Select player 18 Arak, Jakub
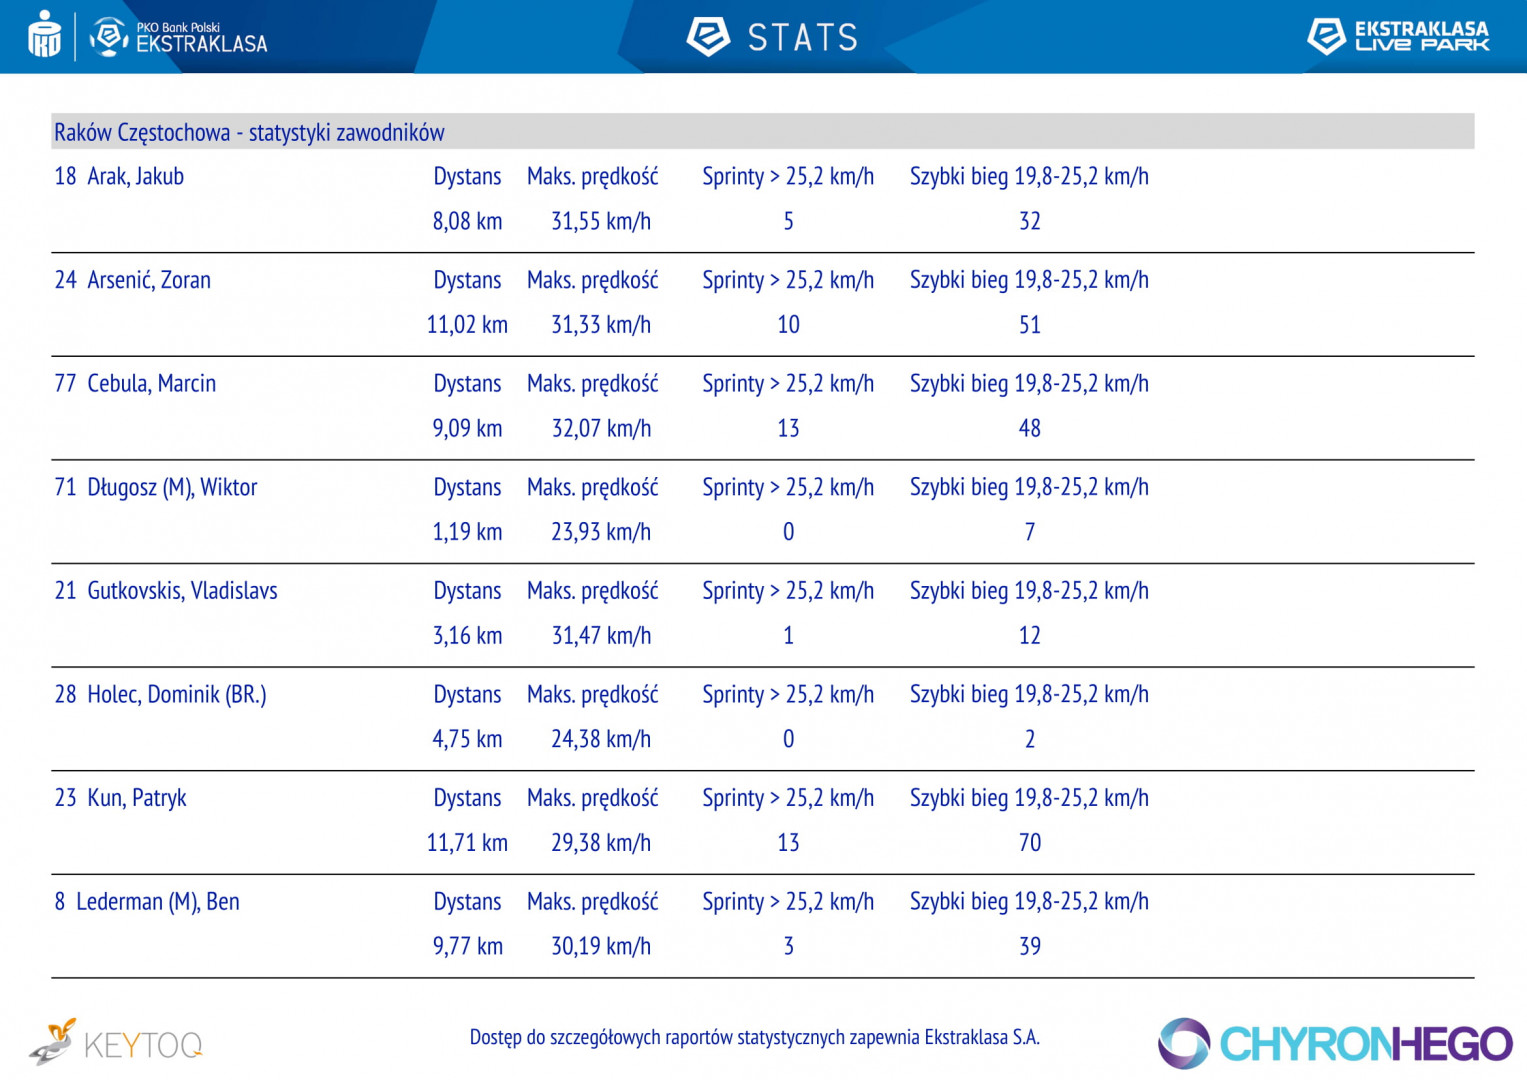 (119, 177)
